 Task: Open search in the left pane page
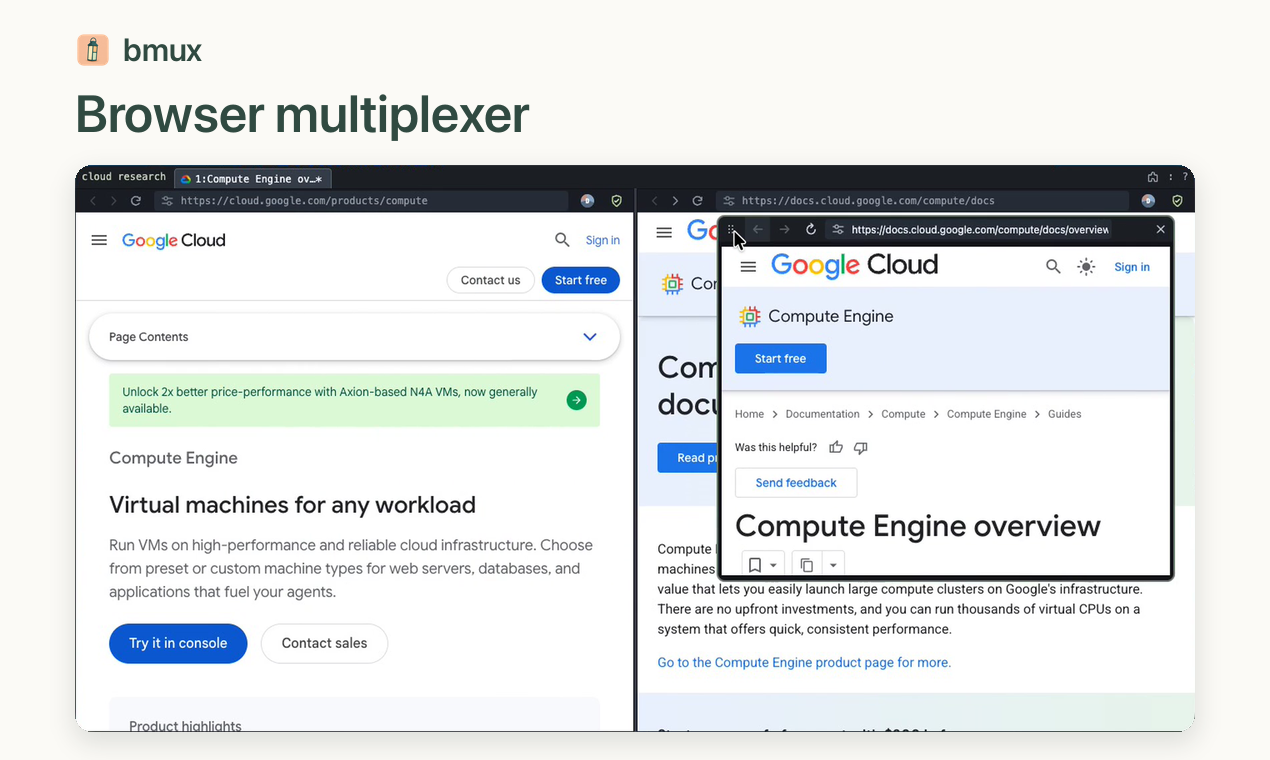coord(562,240)
